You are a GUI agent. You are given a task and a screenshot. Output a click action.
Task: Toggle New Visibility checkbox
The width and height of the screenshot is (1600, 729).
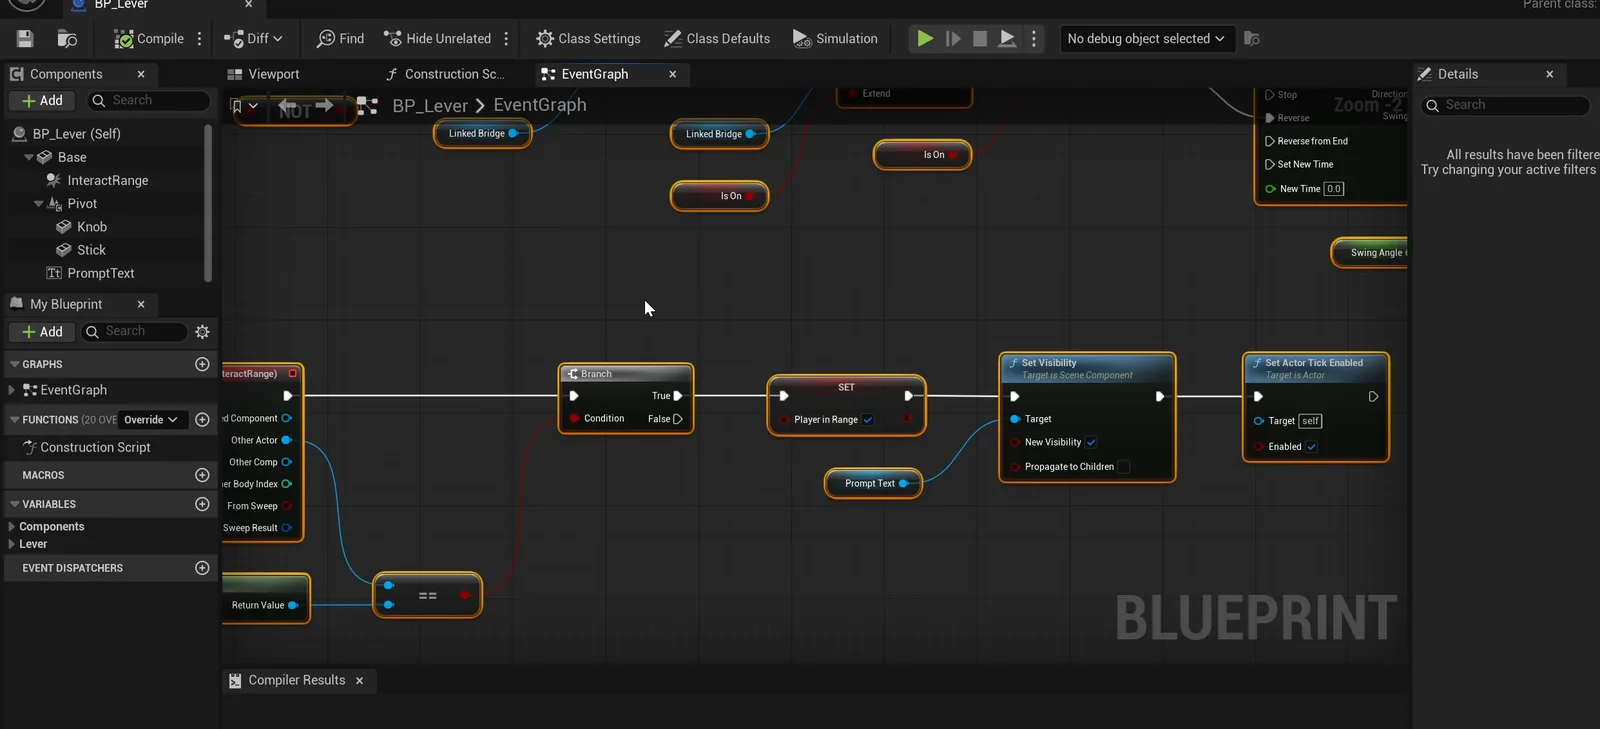tap(1091, 442)
